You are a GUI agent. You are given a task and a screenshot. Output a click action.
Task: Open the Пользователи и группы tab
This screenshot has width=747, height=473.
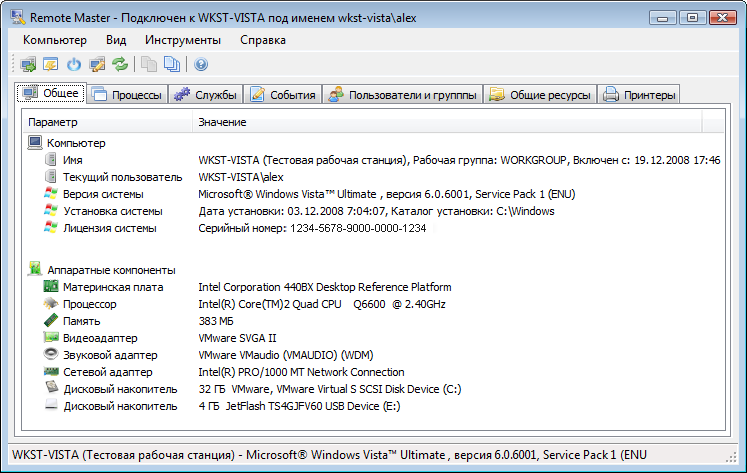pos(403,94)
